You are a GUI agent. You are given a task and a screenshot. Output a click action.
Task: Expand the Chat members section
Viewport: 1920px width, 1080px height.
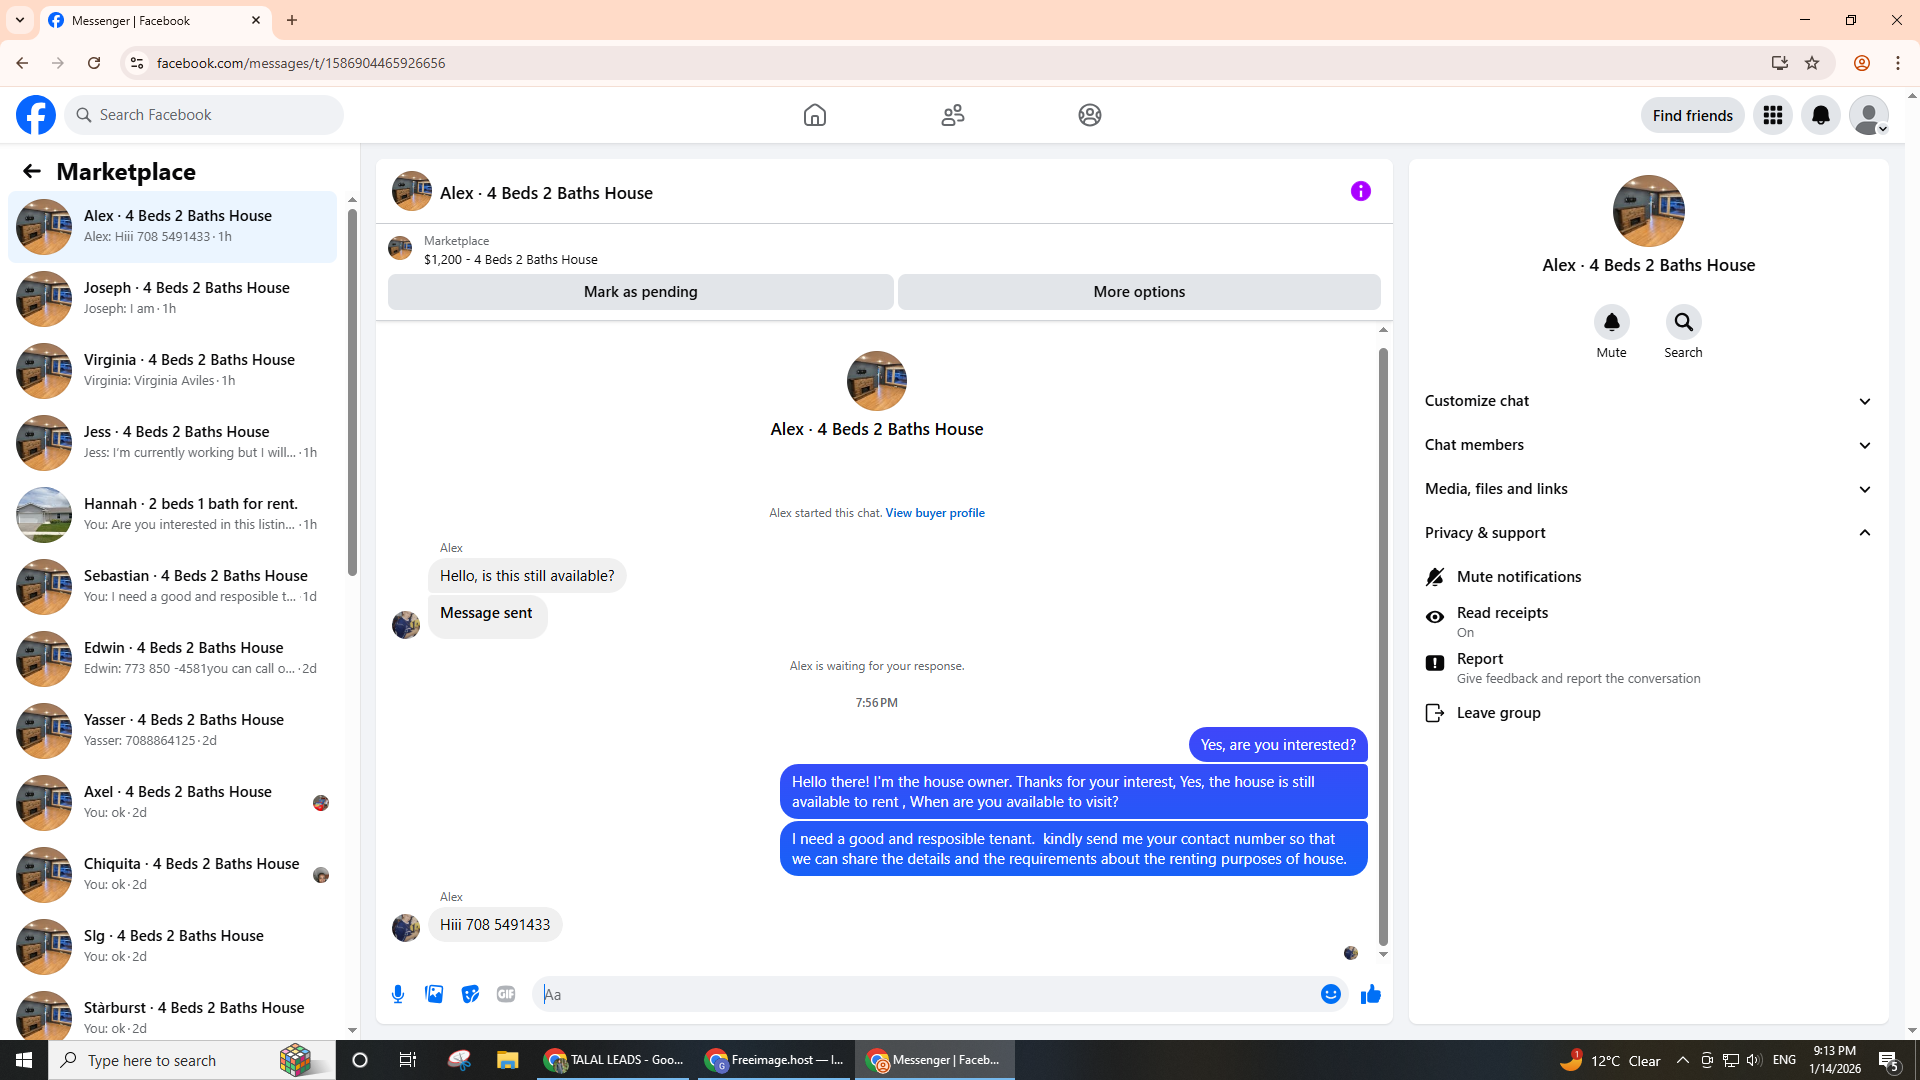pos(1647,445)
